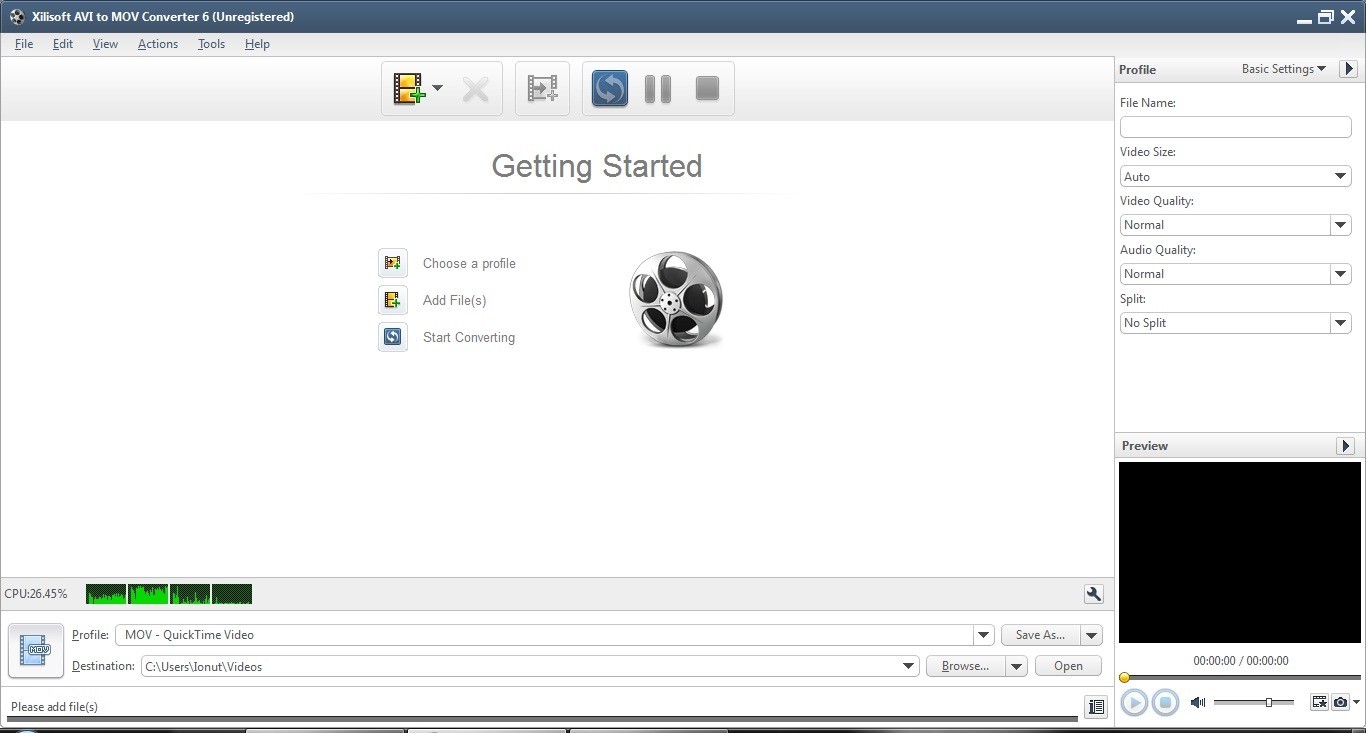Mute audio with the speaker icon

1198,702
